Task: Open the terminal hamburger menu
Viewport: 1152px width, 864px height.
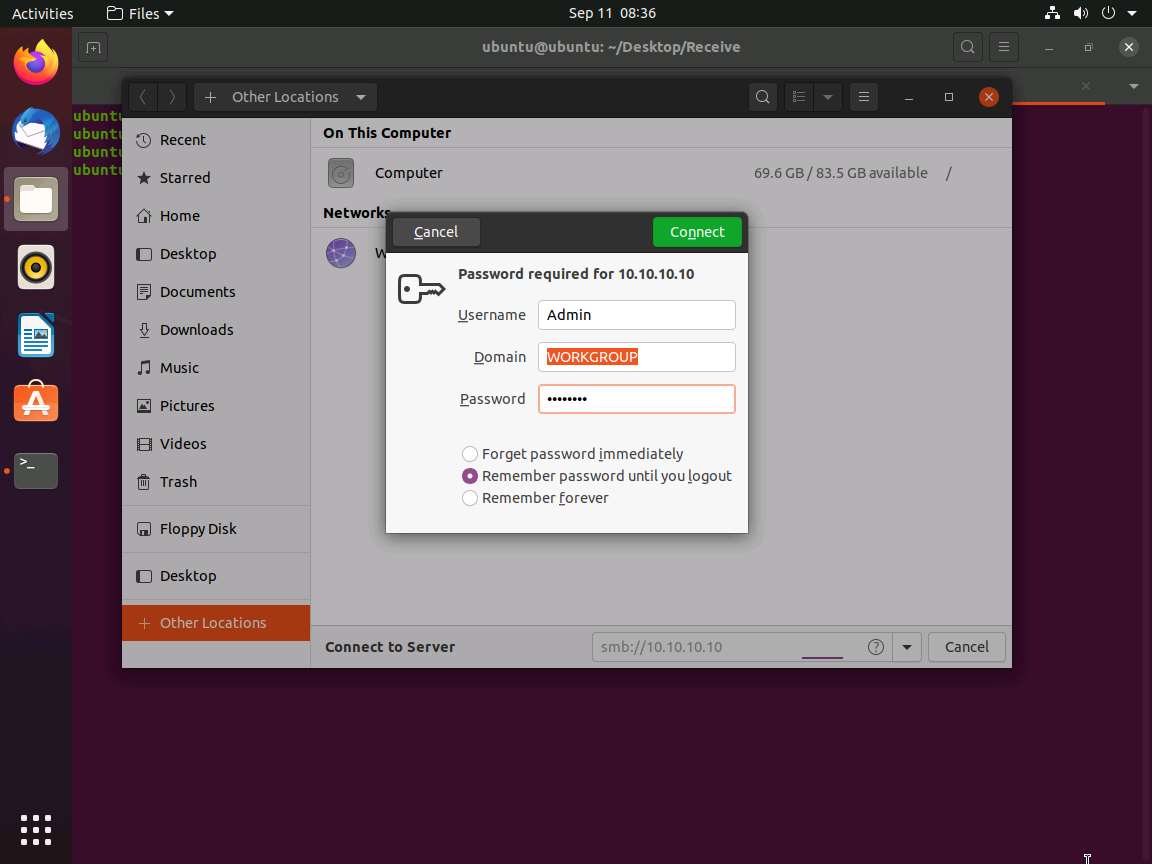Action: pyautogui.click(x=1004, y=48)
